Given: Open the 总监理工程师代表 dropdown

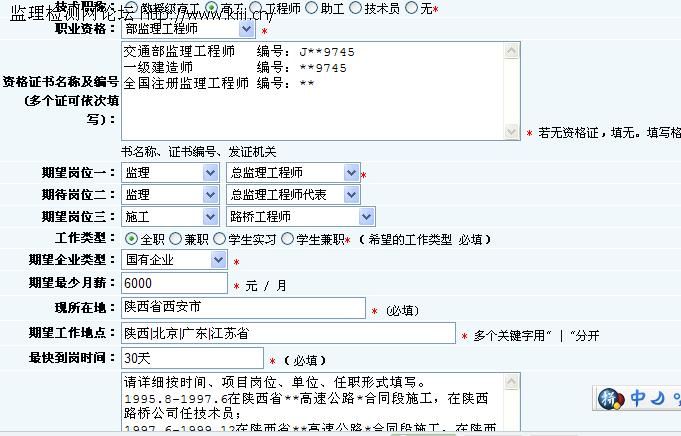Looking at the screenshot, I should pos(351,195).
